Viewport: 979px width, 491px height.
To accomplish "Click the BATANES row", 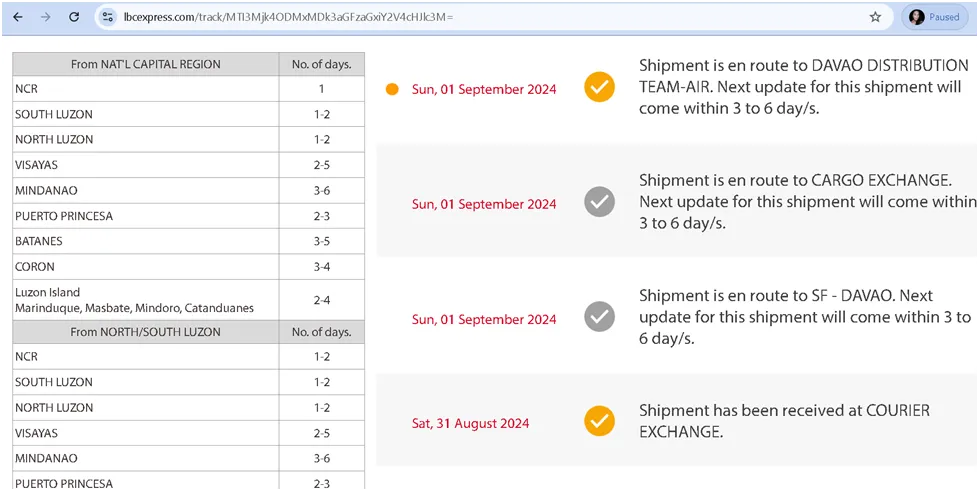I will click(189, 241).
